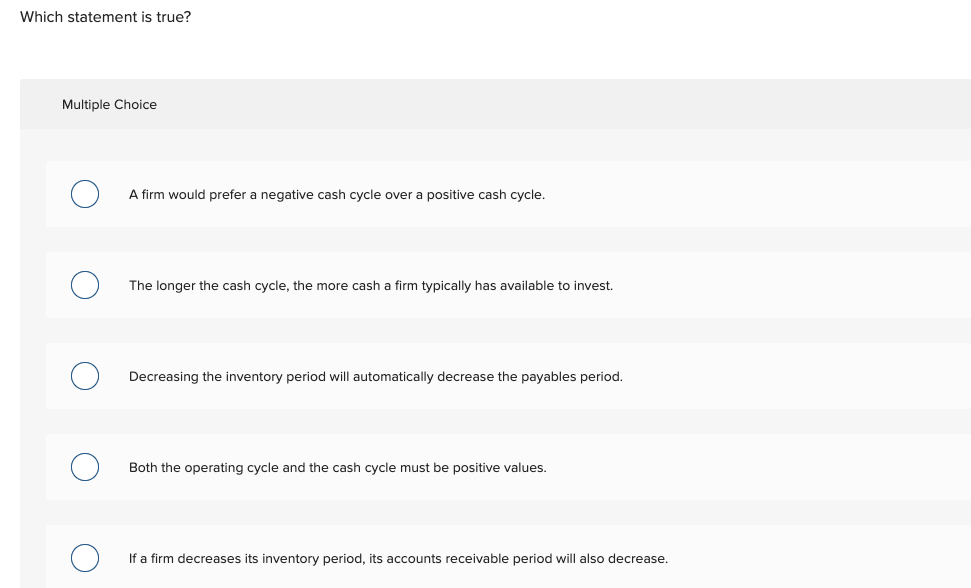Click the third answer option text

(x=376, y=376)
